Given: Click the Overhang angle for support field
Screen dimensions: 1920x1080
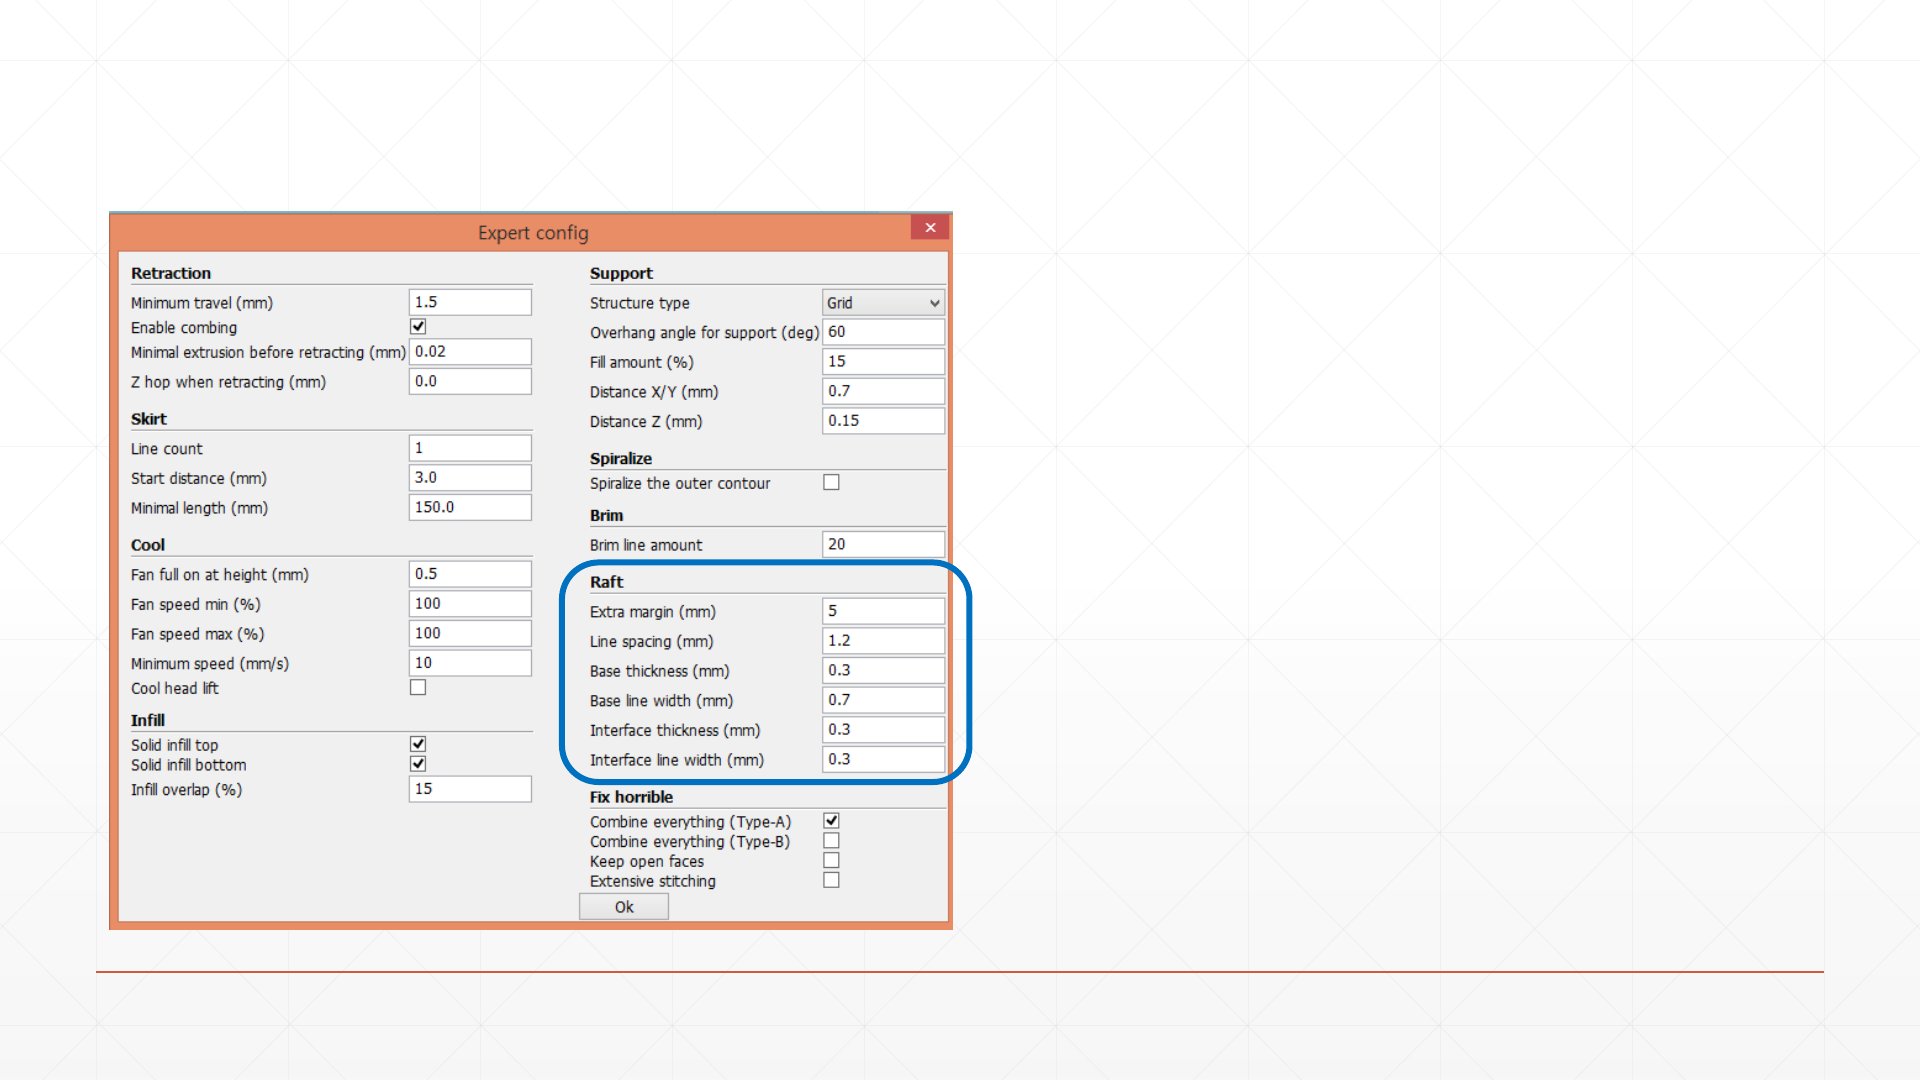Looking at the screenshot, I should 882,332.
